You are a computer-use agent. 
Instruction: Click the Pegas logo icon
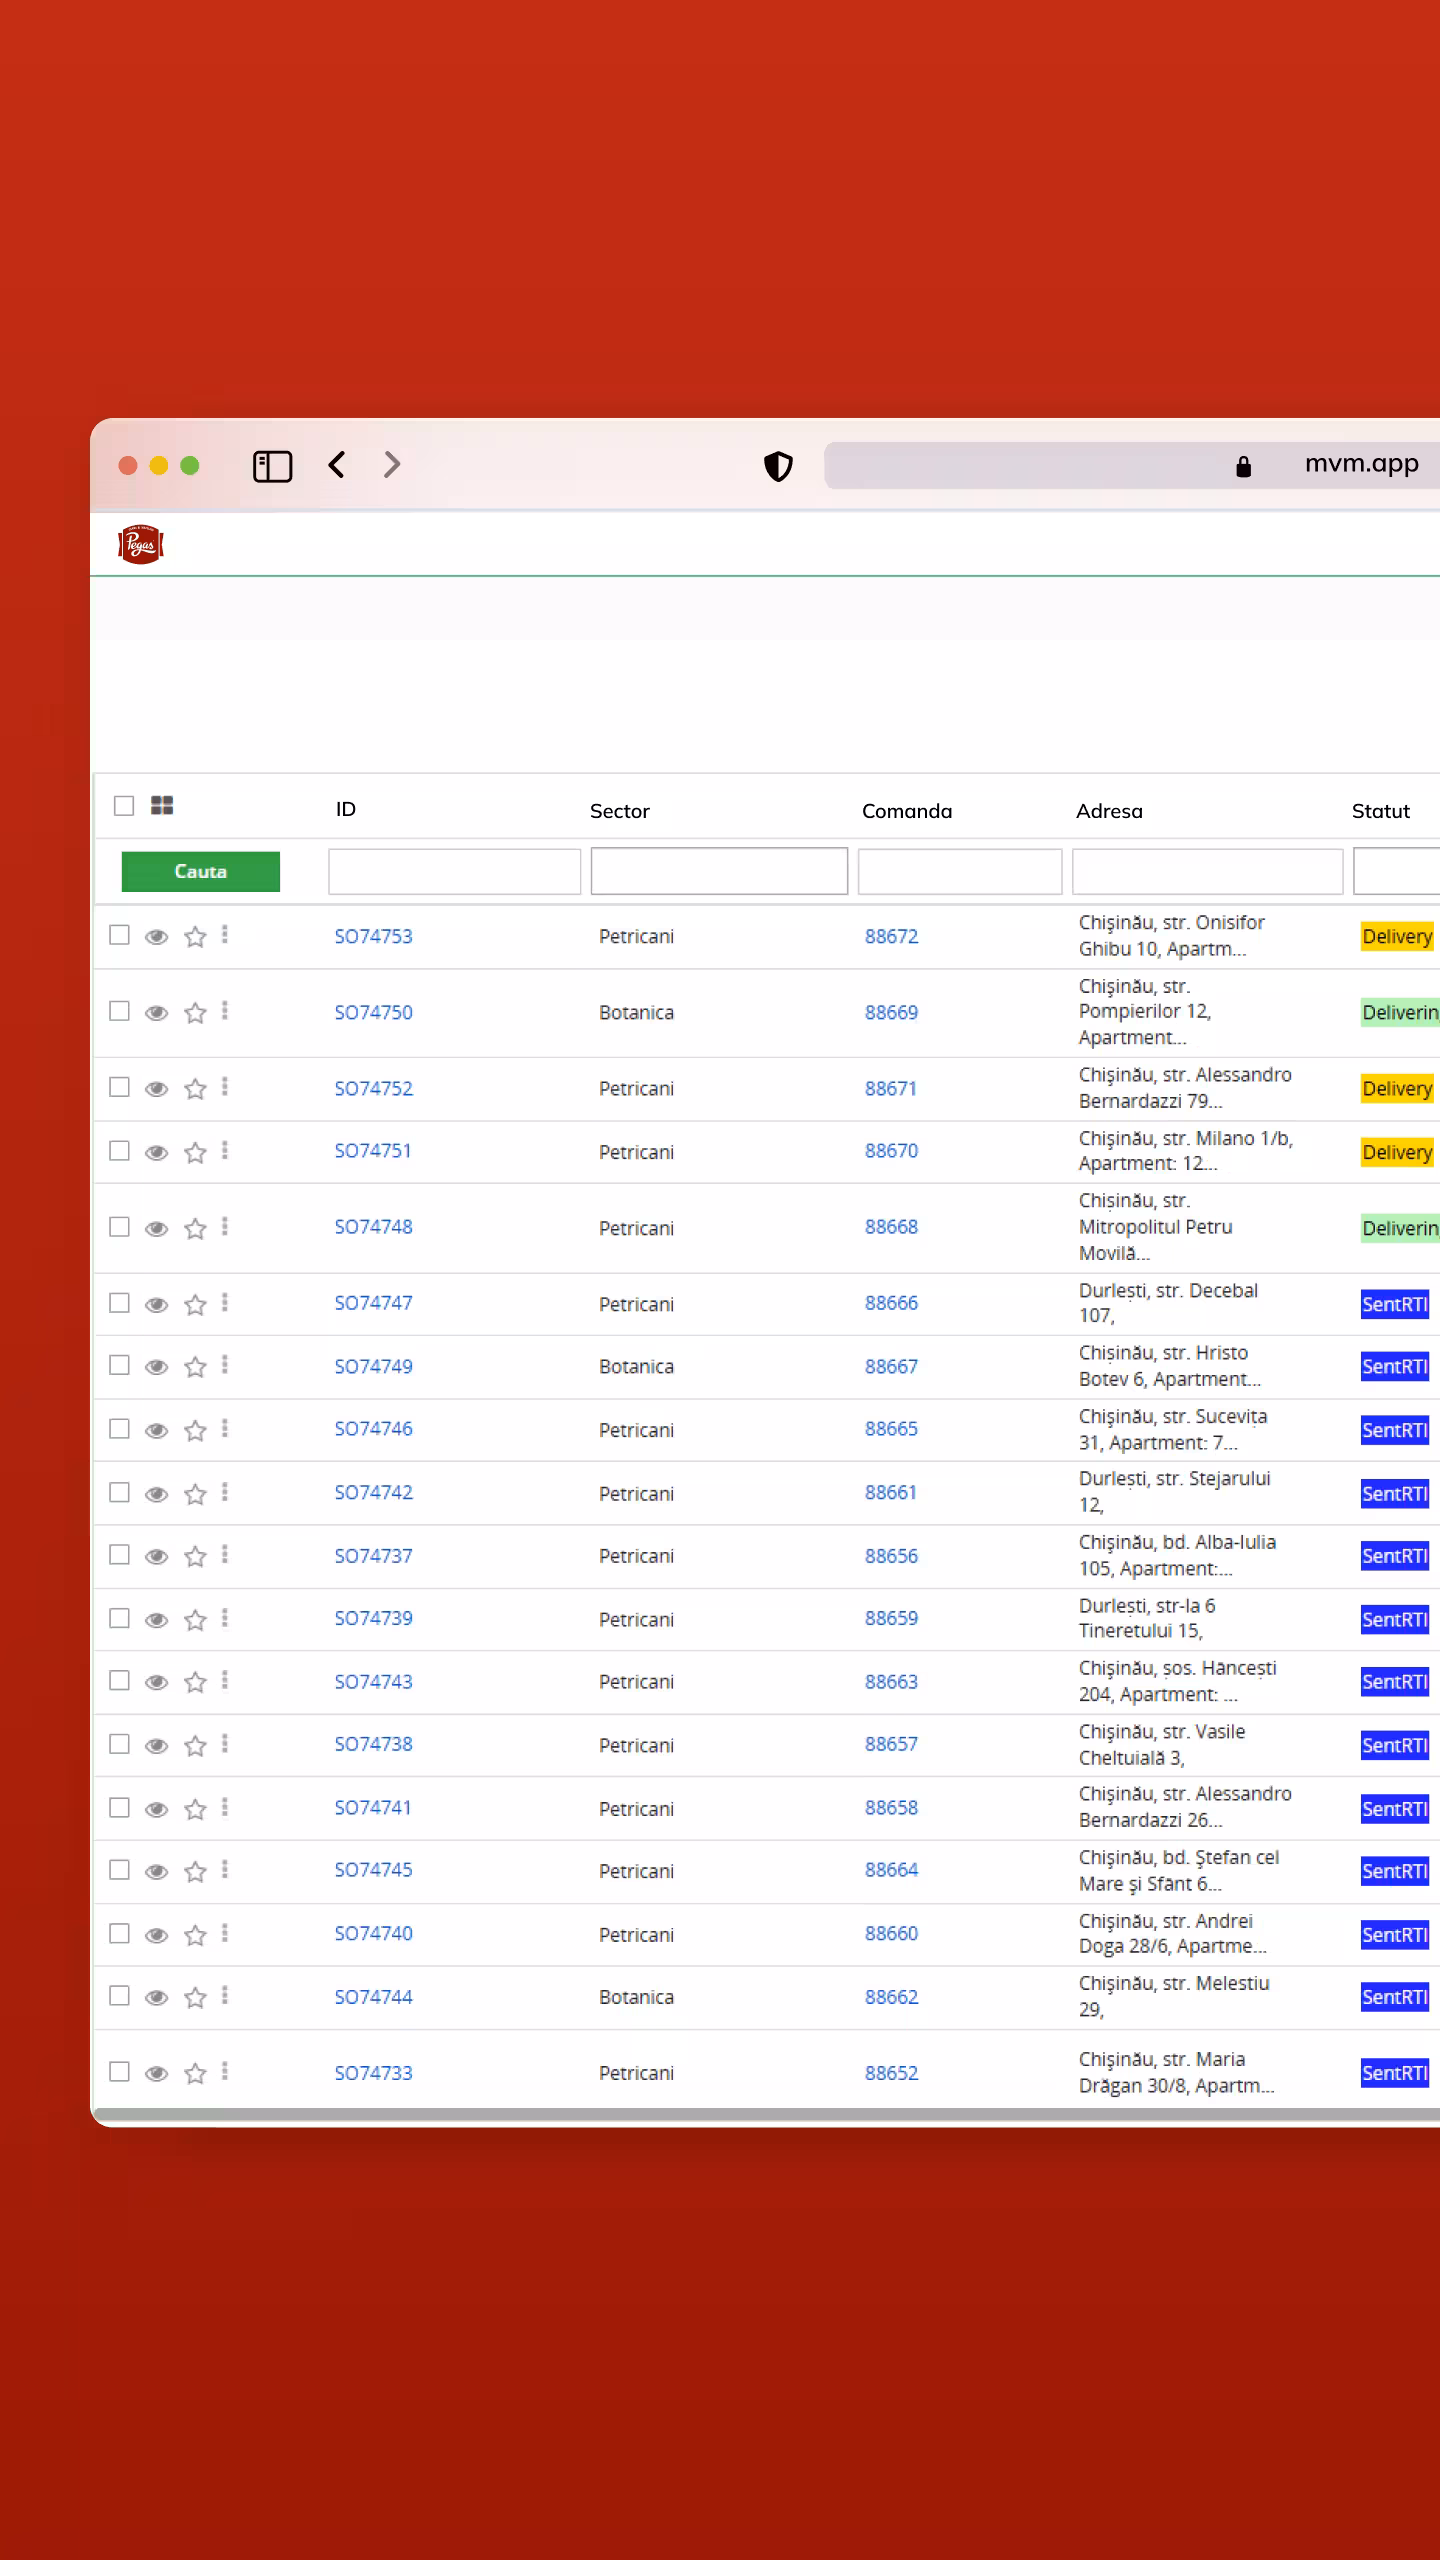[140, 545]
